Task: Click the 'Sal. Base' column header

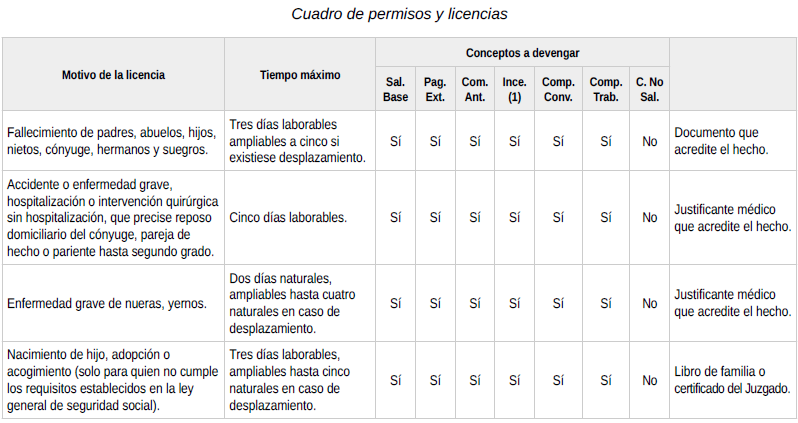Action: point(395,89)
